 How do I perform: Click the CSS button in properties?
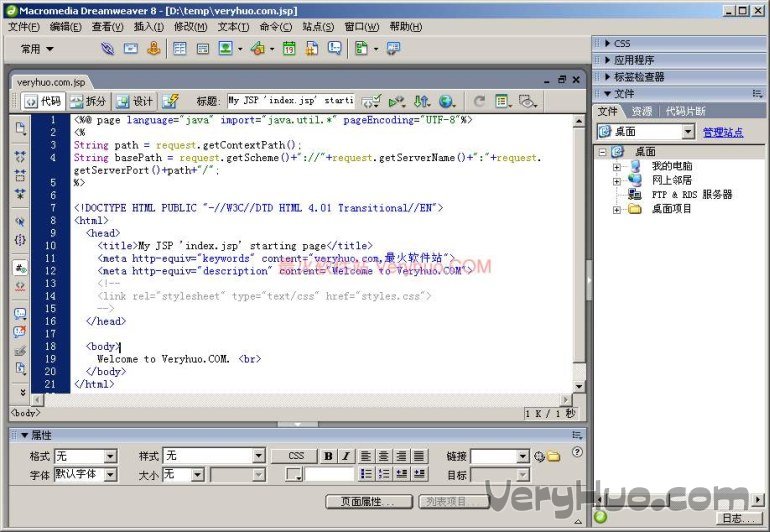coord(296,456)
